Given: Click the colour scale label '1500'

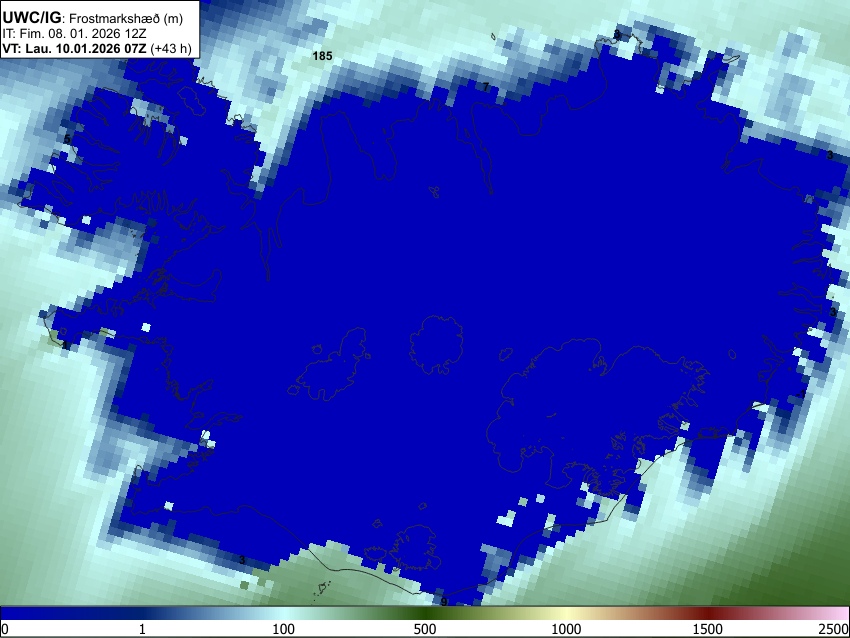Looking at the screenshot, I should point(708,629).
